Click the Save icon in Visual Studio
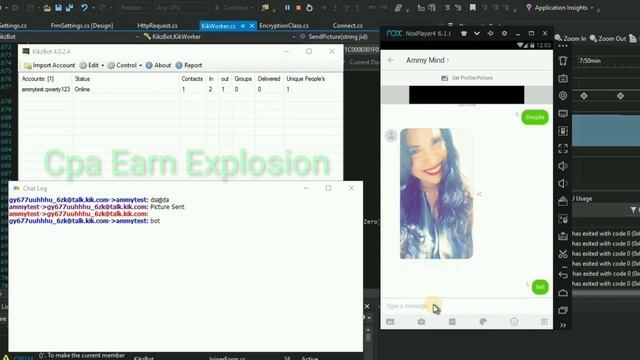Image resolution: width=640 pixels, height=360 pixels. click(58, 8)
